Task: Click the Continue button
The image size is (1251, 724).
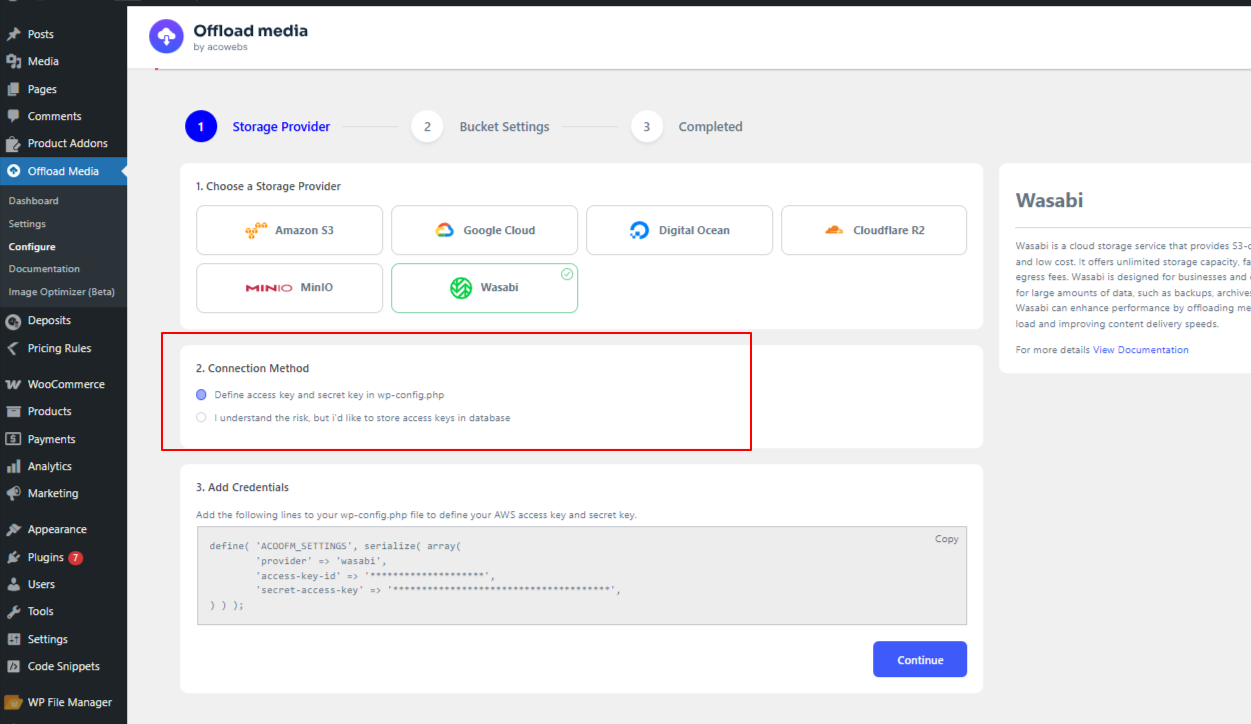Action: pyautogui.click(x=920, y=660)
